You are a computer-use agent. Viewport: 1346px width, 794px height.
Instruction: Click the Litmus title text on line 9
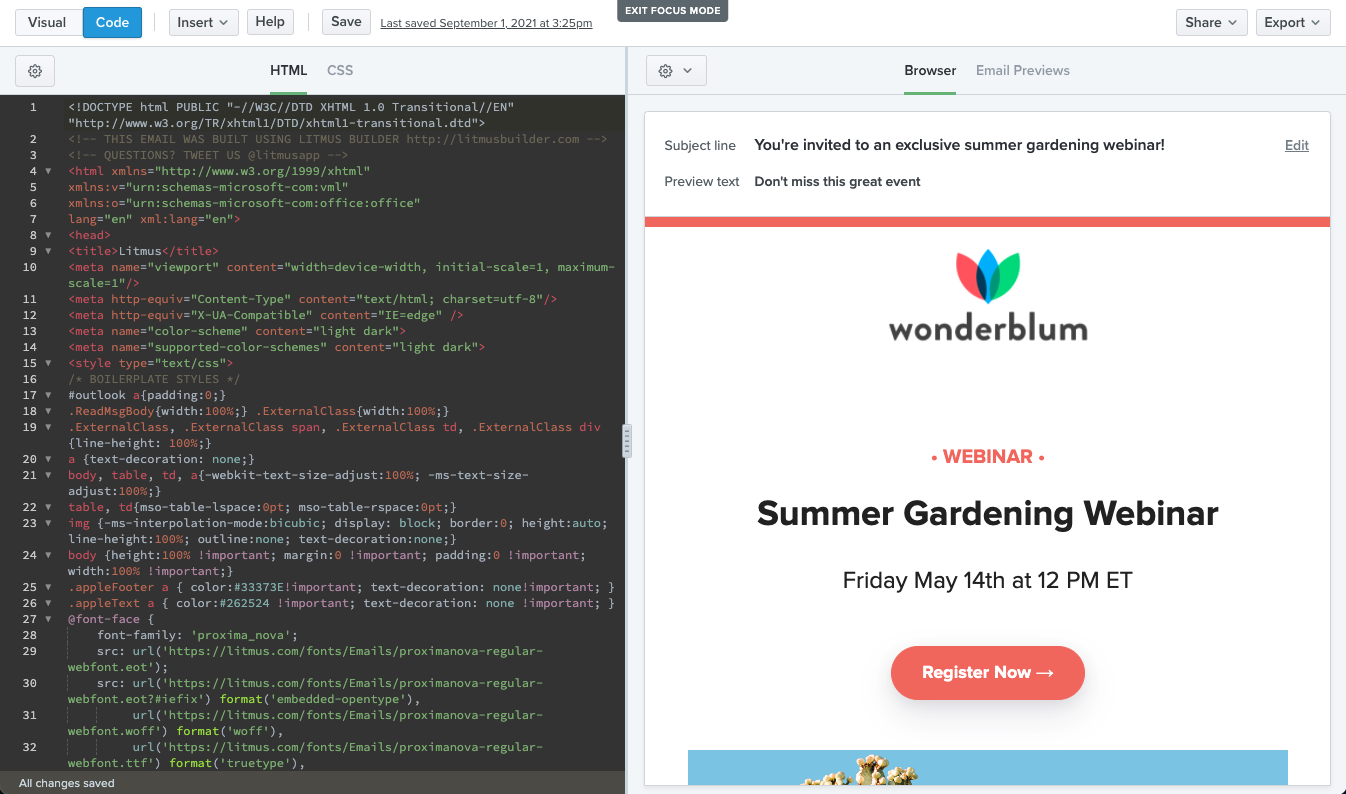click(140, 251)
